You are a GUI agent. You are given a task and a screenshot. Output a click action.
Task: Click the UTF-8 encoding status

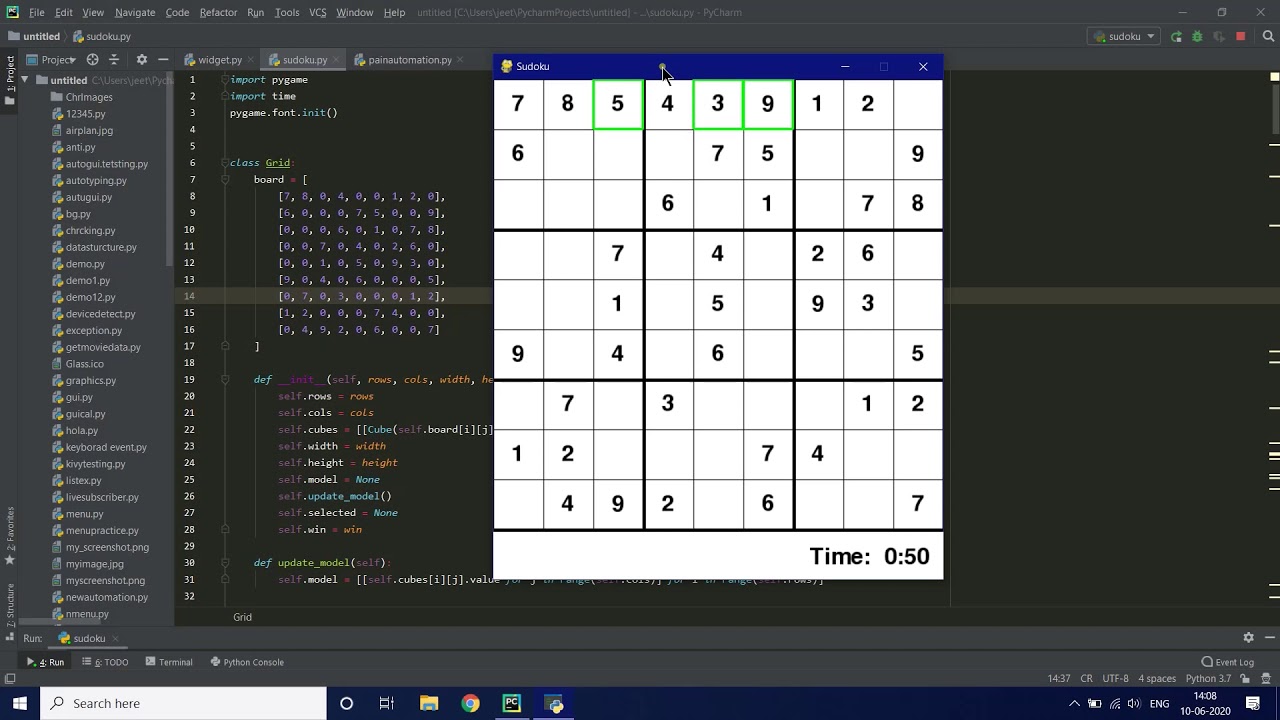point(1115,679)
